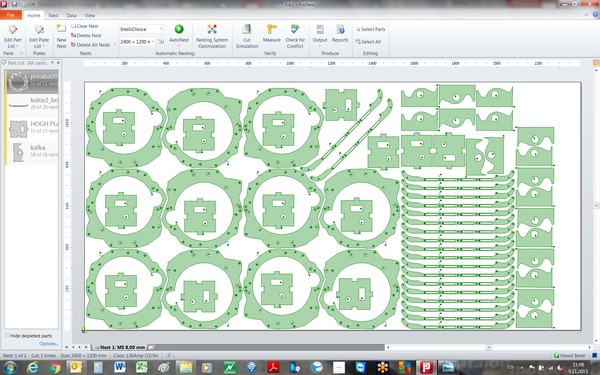Open the Reports tool
The width and height of the screenshot is (600, 375).
(x=340, y=33)
